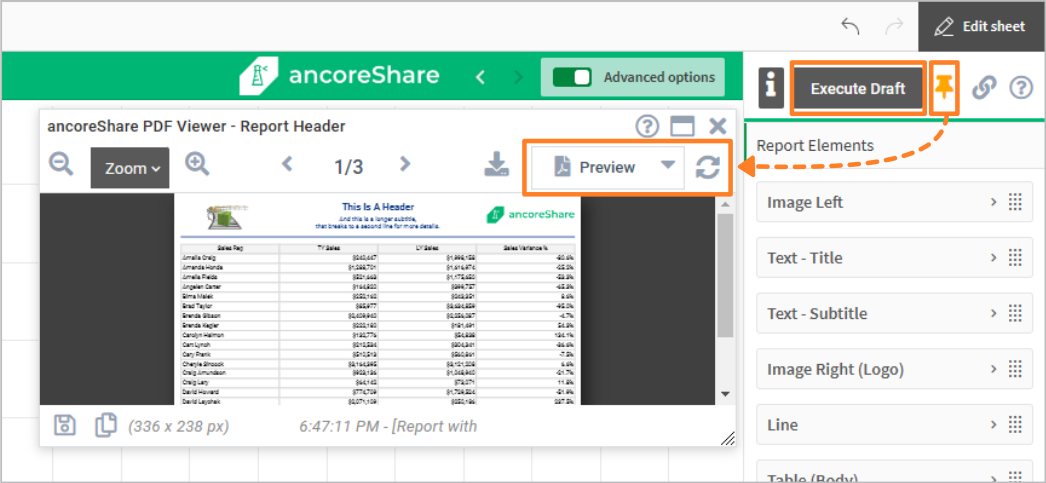Close the ancoreShare PDF Viewer

pos(717,125)
